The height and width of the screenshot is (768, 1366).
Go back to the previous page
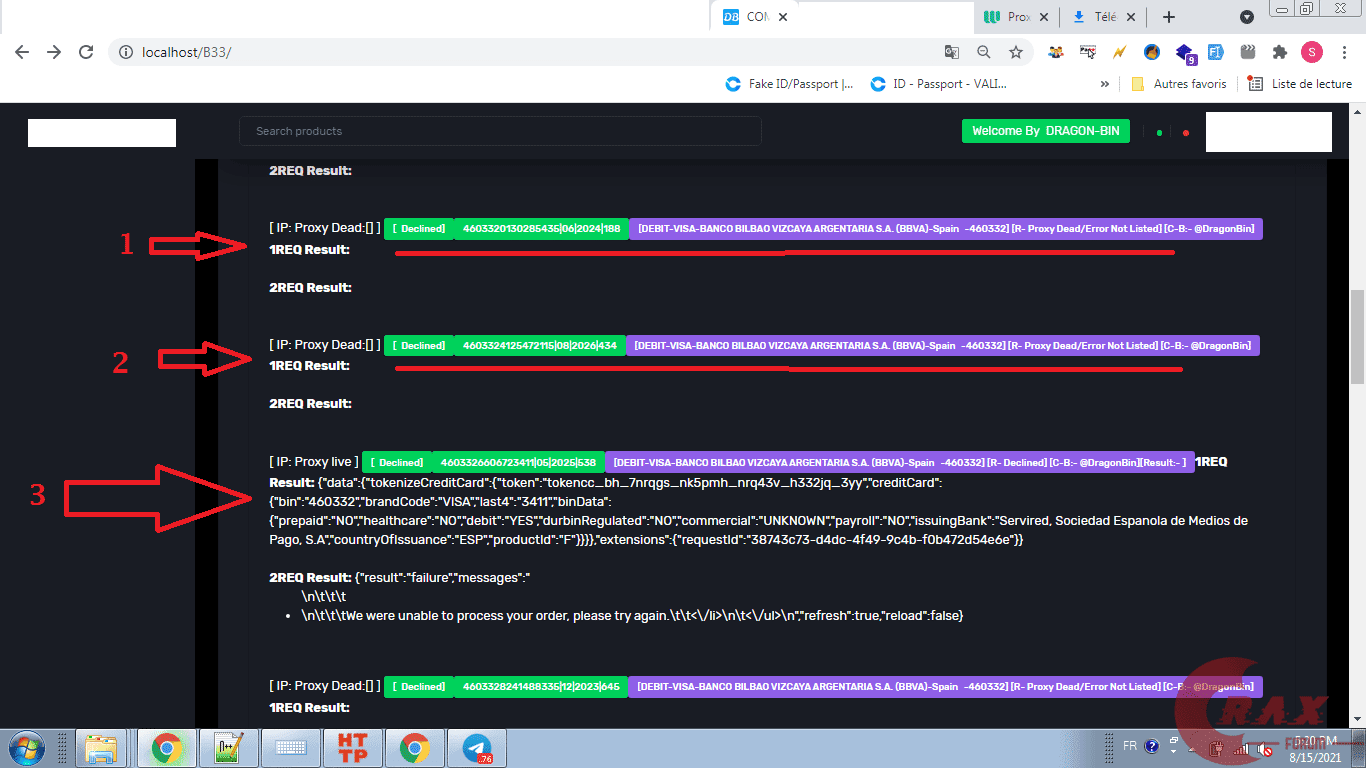point(22,52)
